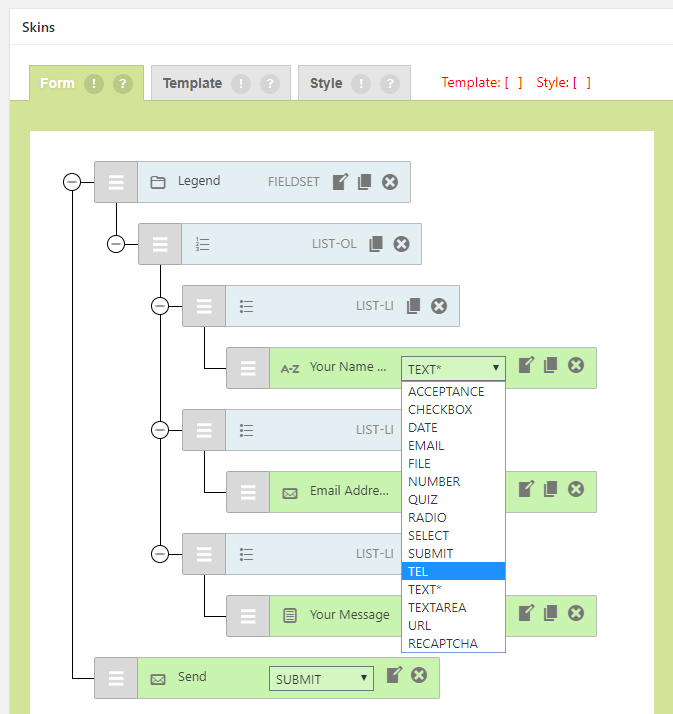Viewport: 673px width, 714px height.
Task: Duplicate the LIST-OL row
Action: [376, 244]
